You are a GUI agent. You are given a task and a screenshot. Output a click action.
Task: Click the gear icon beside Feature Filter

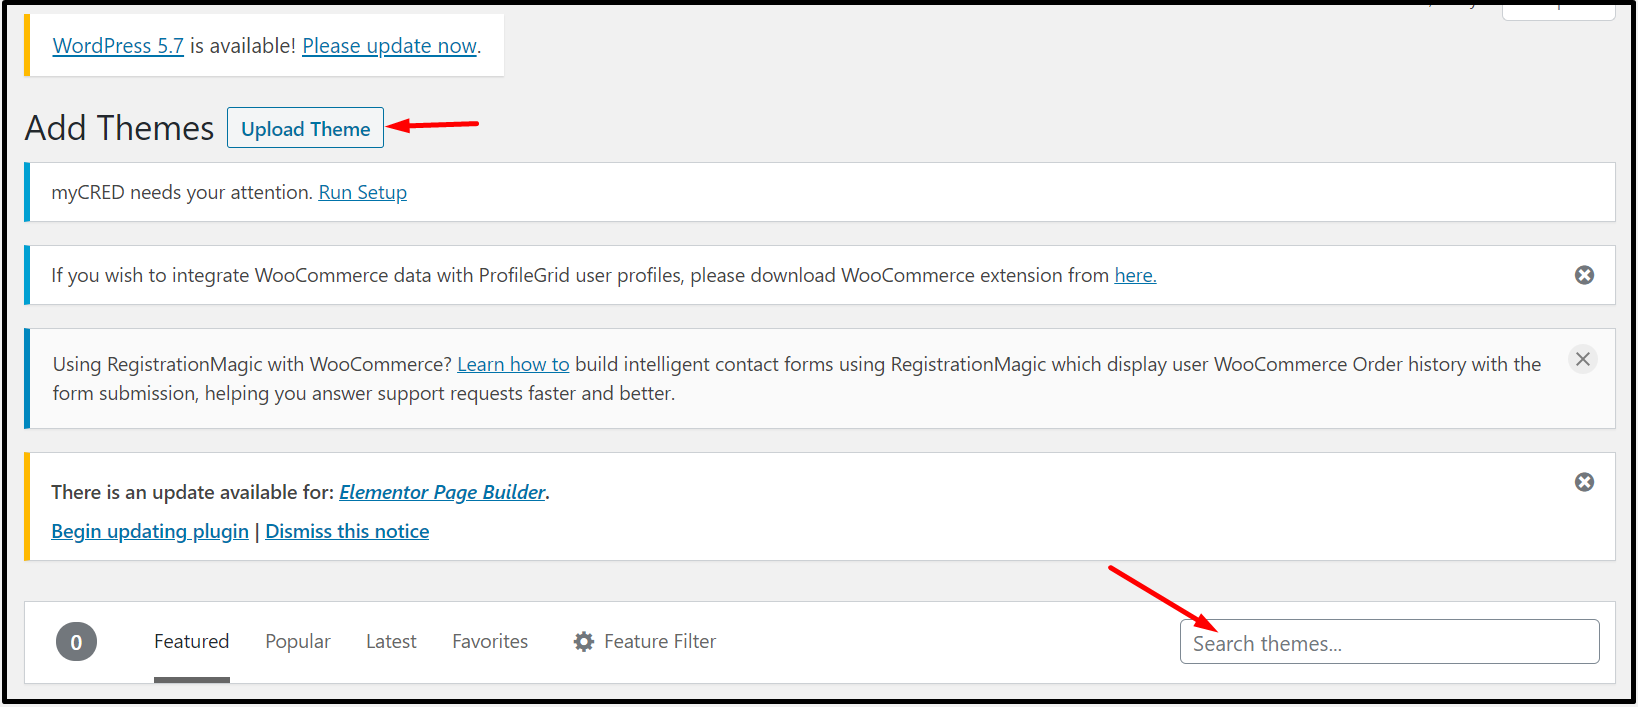pyautogui.click(x=584, y=642)
